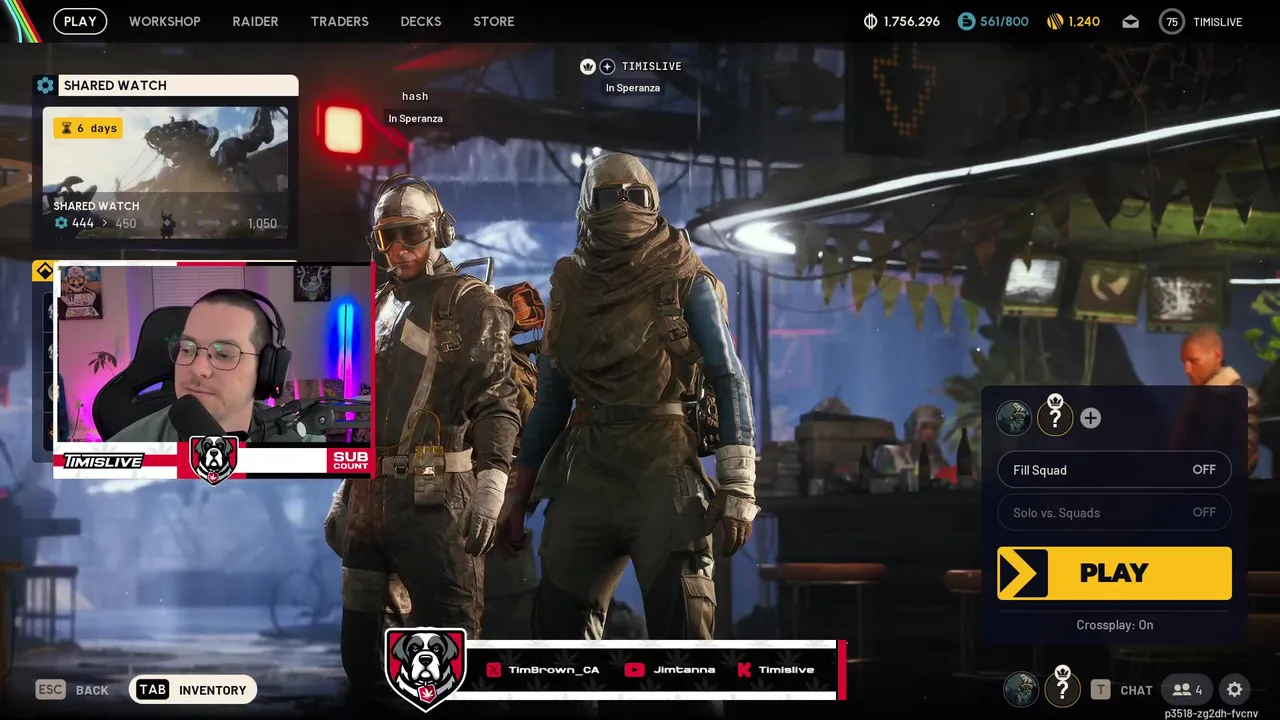Open INVENTORY with the TAB button
The height and width of the screenshot is (720, 1280).
[193, 690]
